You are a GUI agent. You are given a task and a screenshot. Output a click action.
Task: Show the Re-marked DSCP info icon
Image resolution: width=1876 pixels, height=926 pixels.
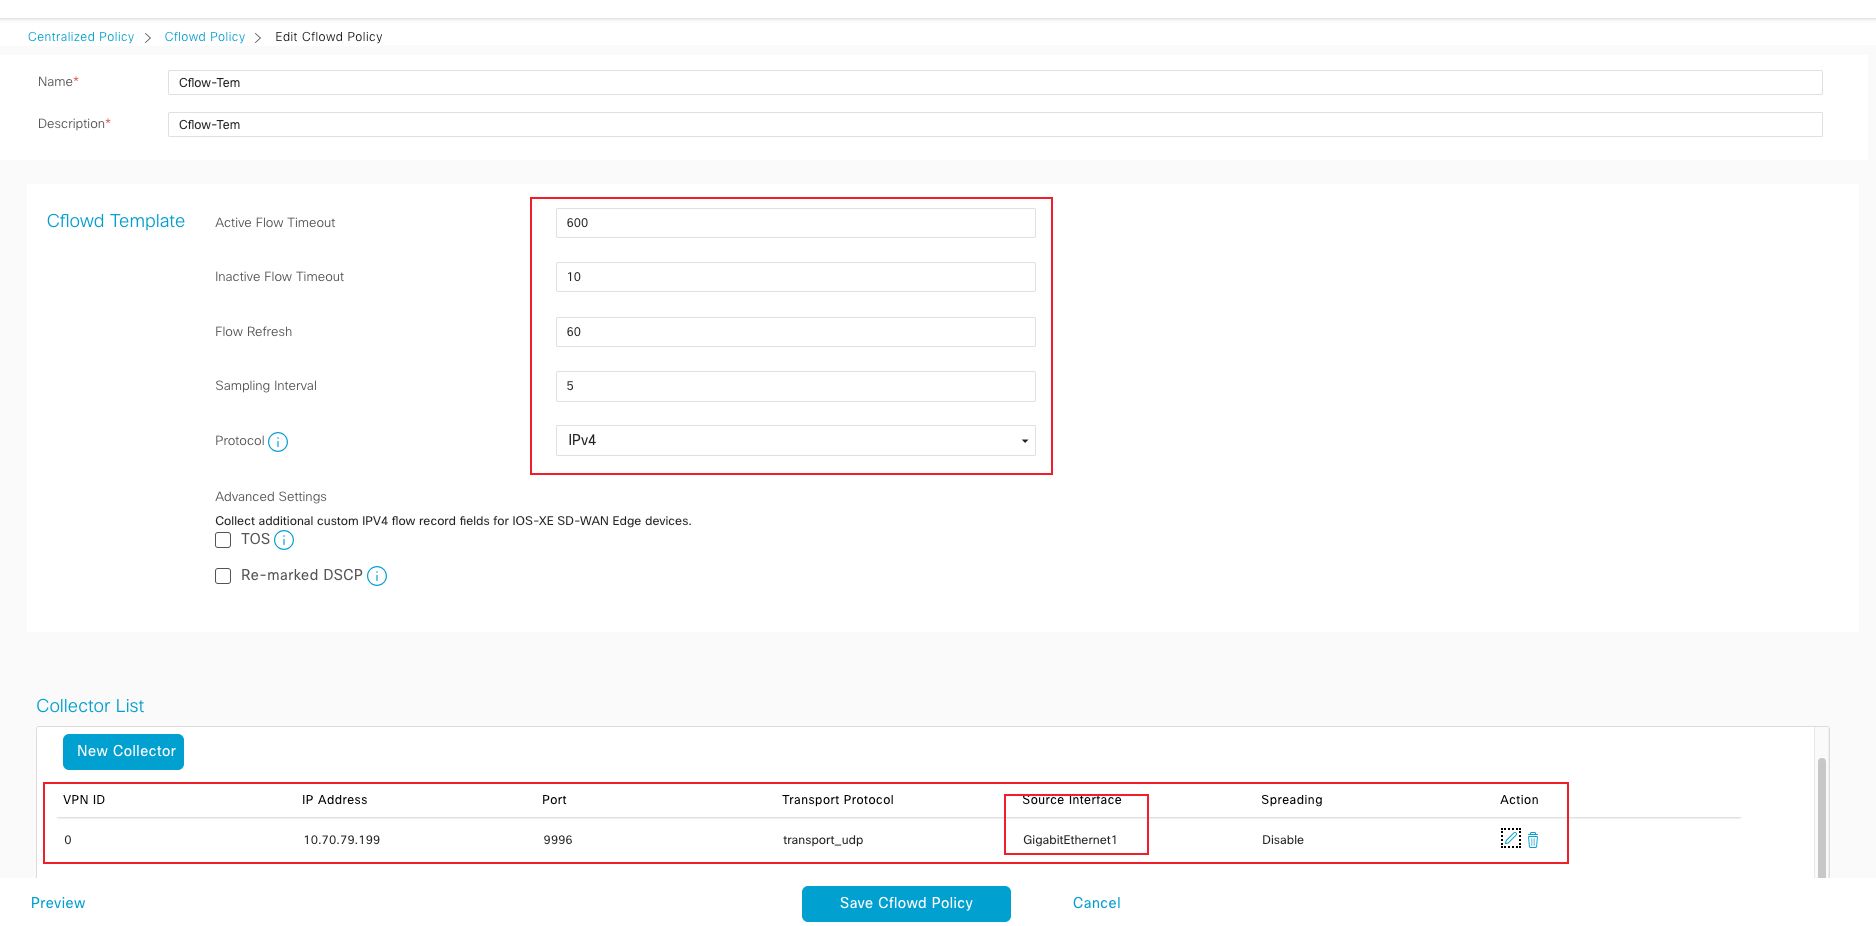pos(377,576)
